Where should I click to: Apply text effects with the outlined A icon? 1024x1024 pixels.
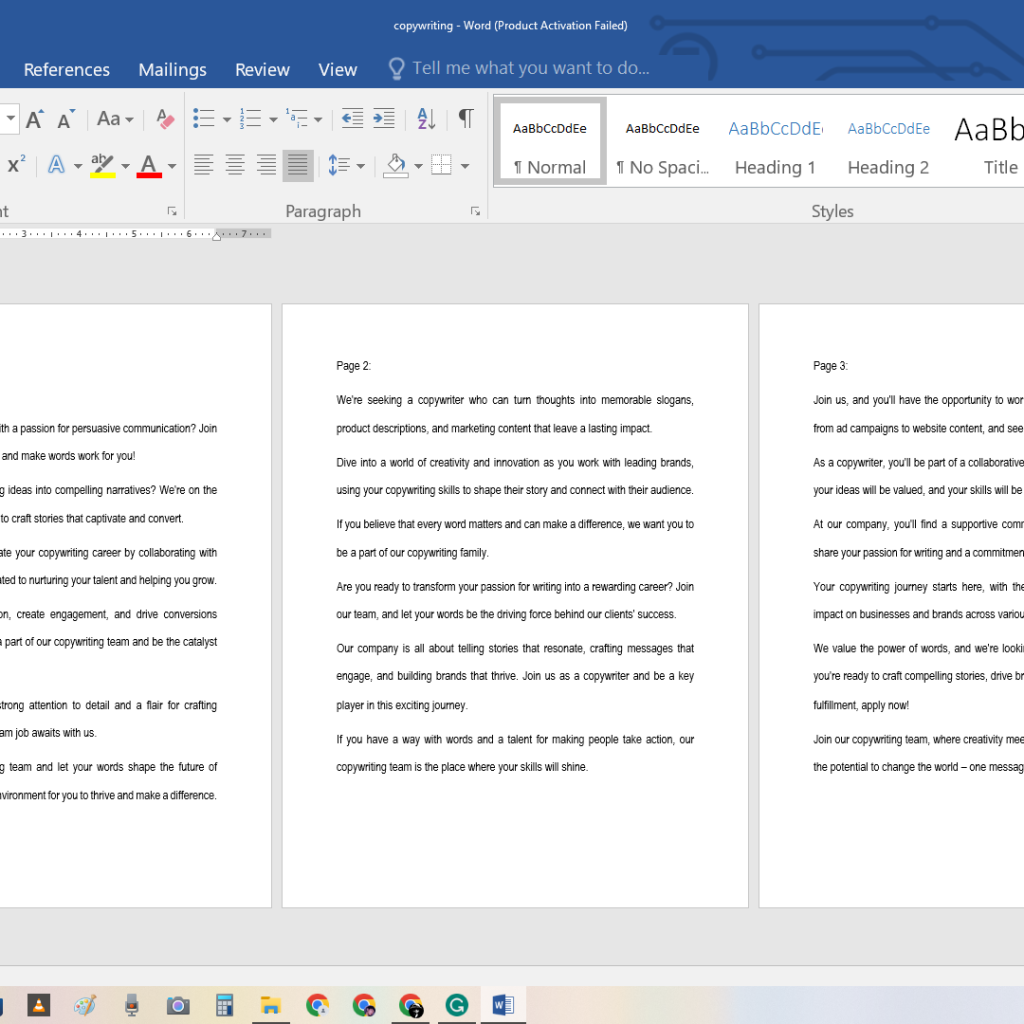(x=57, y=165)
